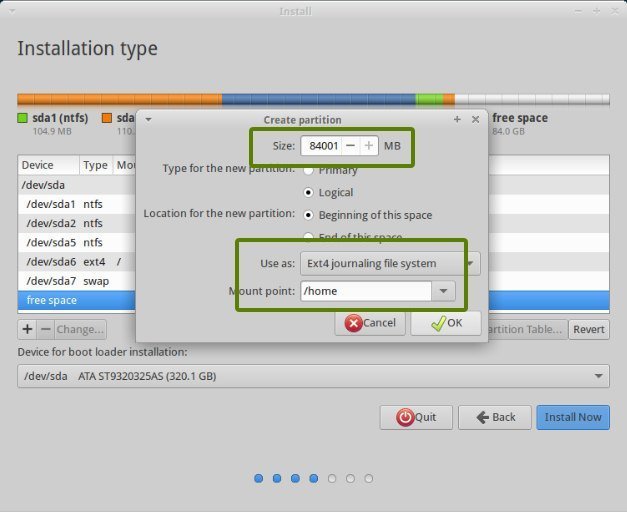Select the /dev/sda7 swap row
The image size is (627, 512).
[77, 281]
